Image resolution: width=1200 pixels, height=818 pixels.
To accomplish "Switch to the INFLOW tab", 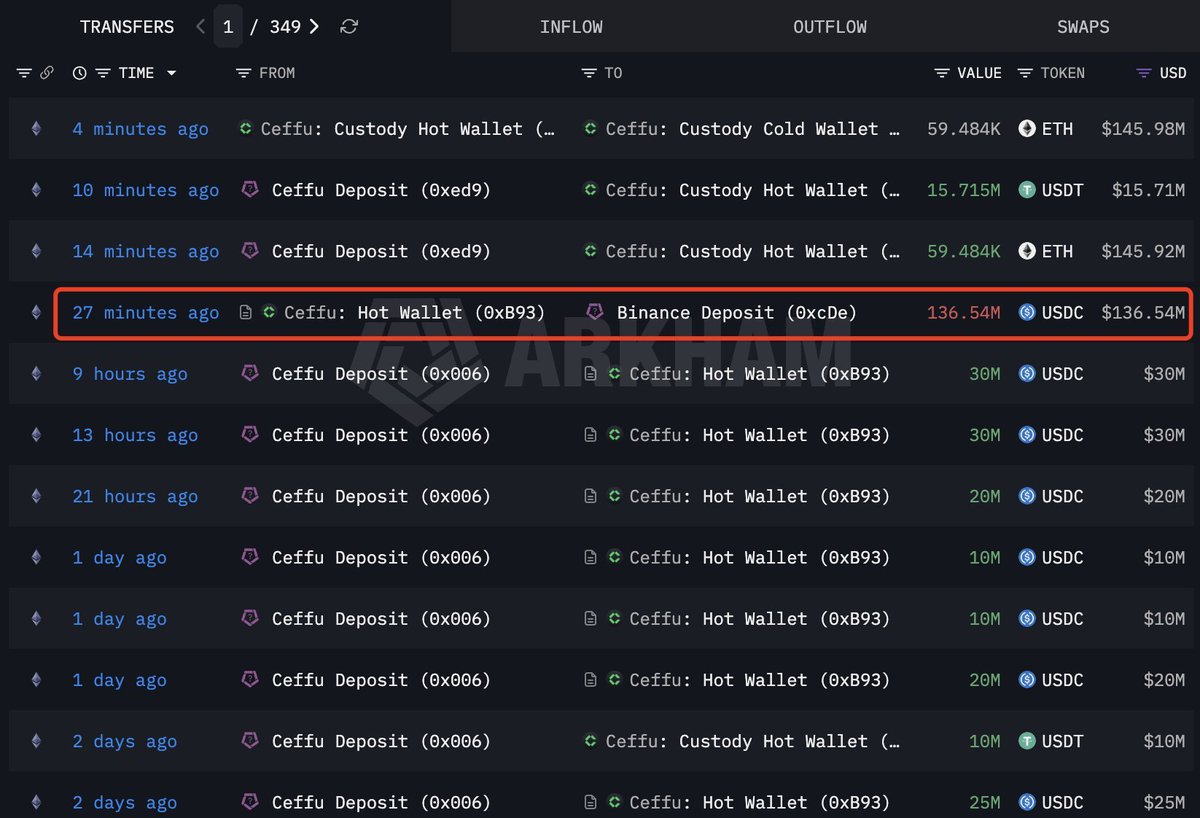I will (x=571, y=27).
